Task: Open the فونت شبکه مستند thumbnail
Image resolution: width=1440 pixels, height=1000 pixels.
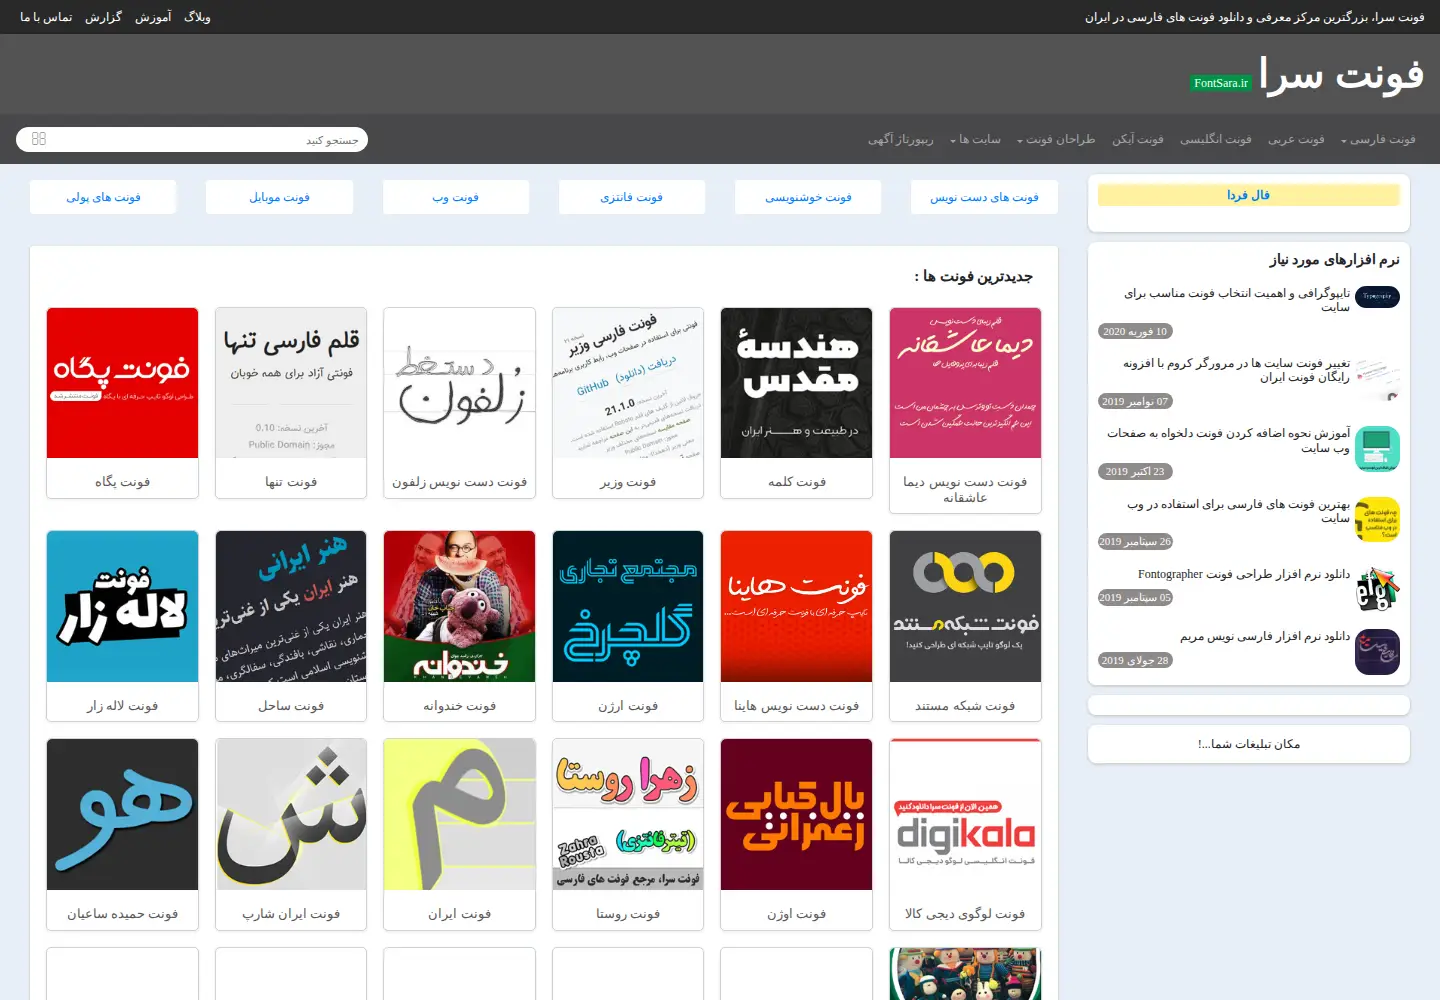Action: 965,607
